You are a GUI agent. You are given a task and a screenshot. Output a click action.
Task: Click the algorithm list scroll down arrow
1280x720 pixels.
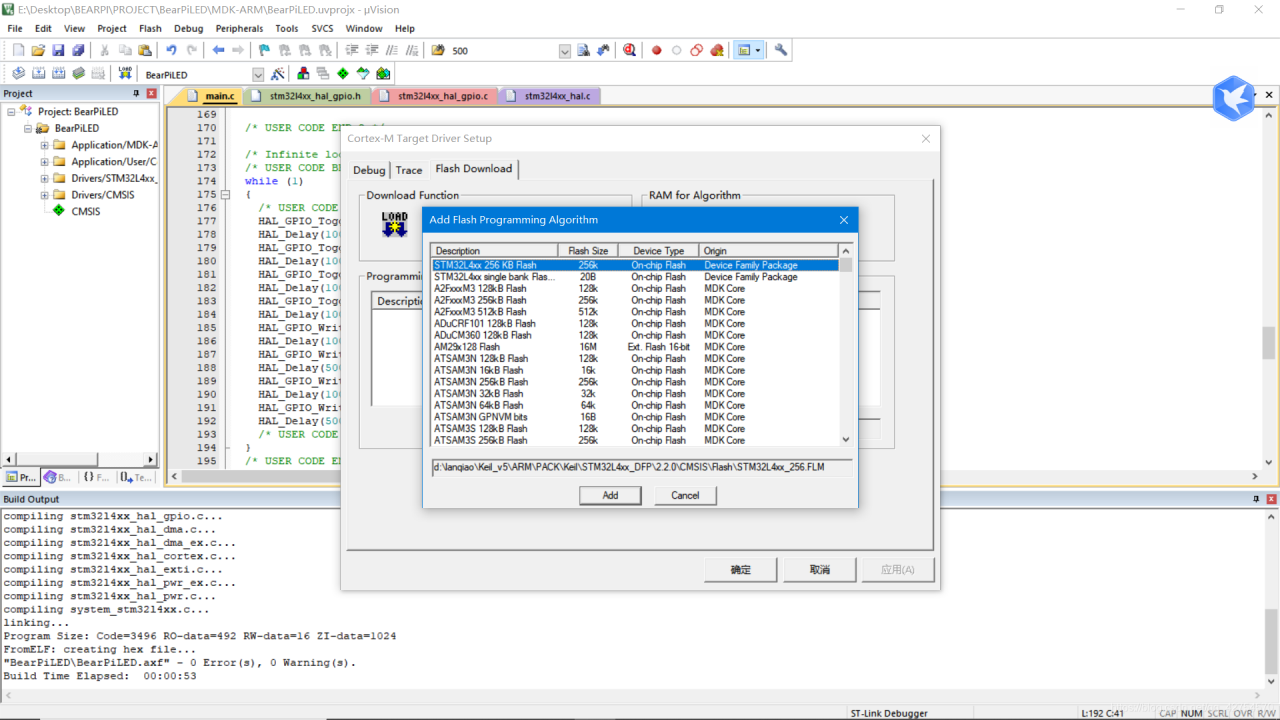(846, 439)
